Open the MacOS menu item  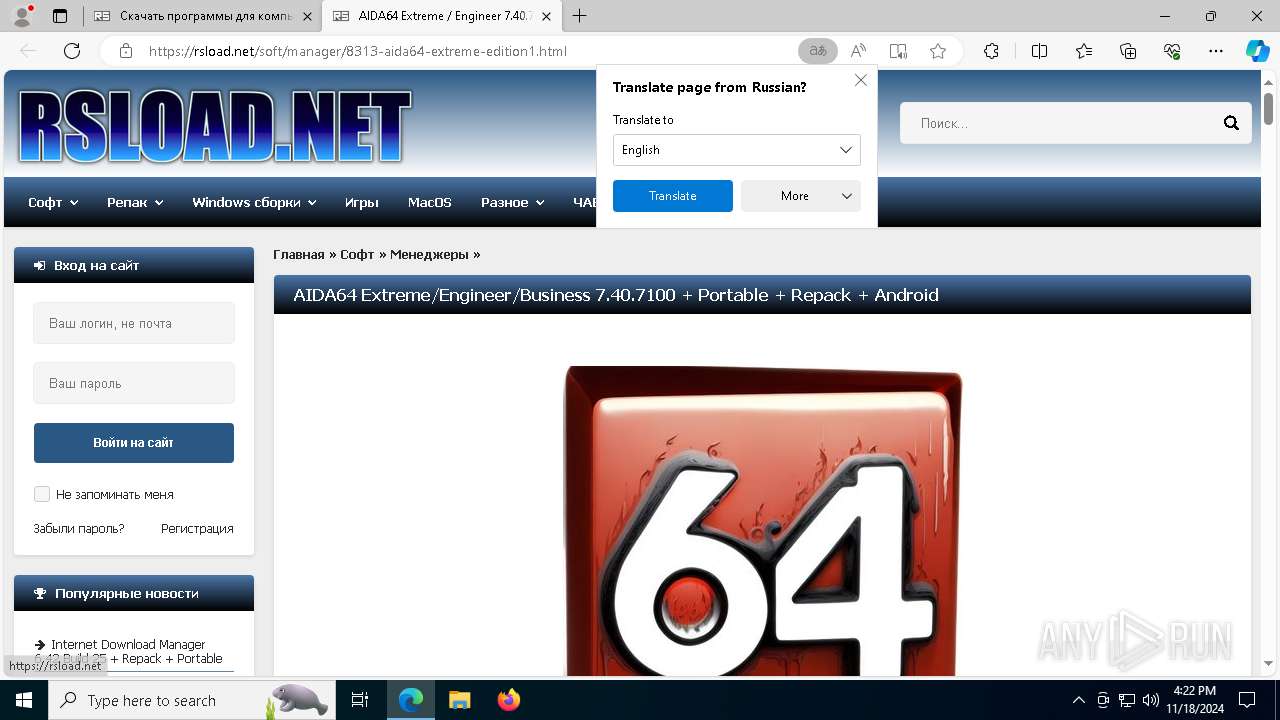click(x=430, y=202)
